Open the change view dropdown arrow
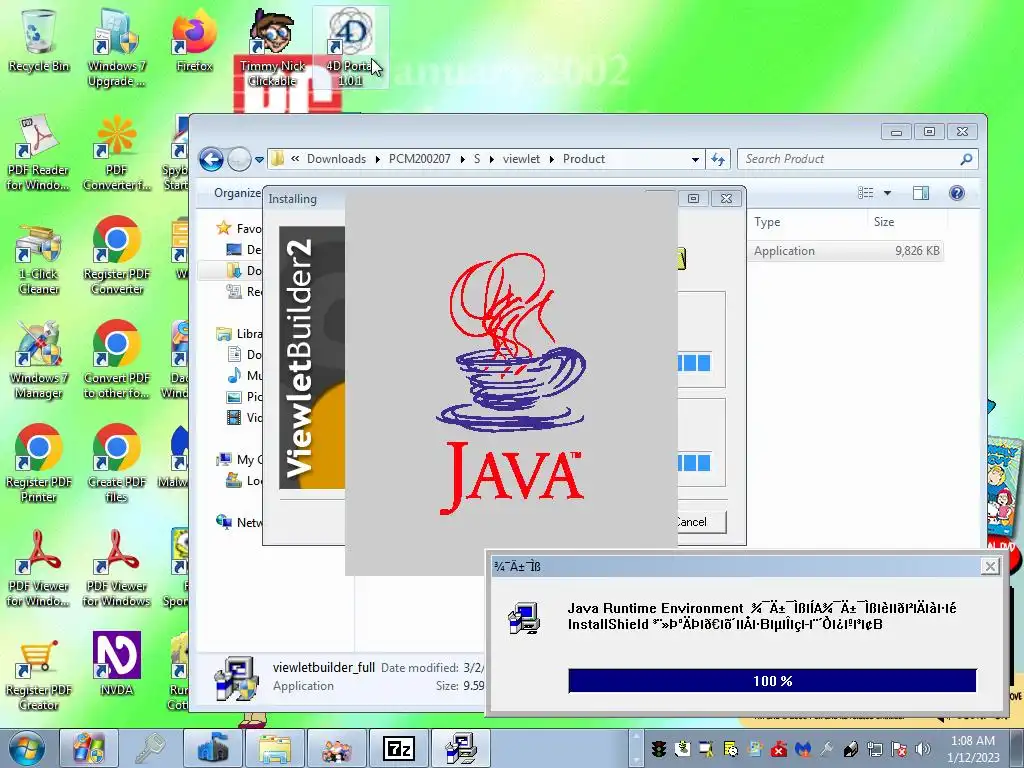1024x768 pixels. pyautogui.click(x=887, y=193)
